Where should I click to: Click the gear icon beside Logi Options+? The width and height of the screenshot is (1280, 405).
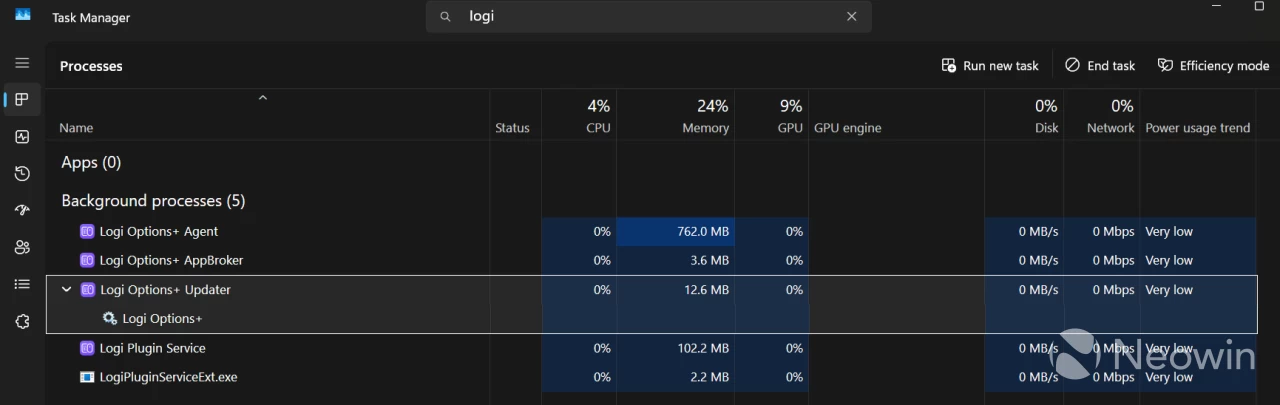coord(110,319)
